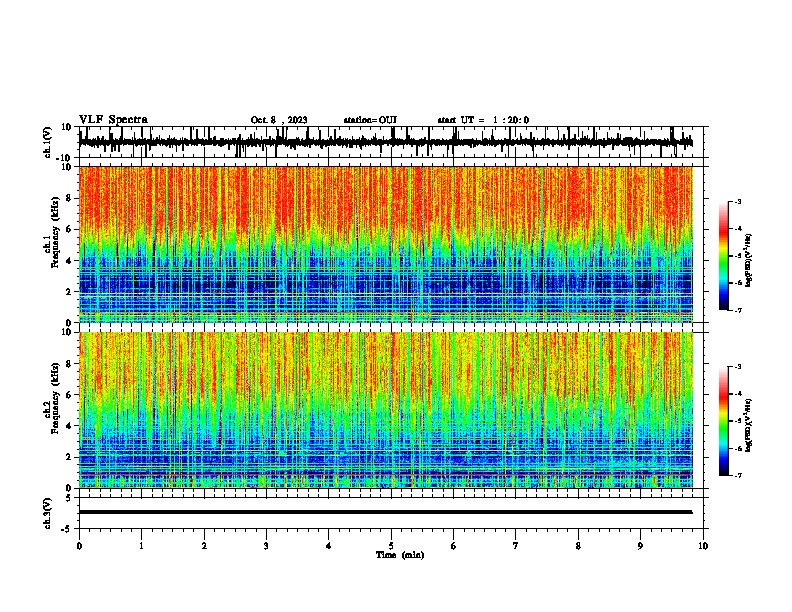Click the "6" kHz tick label of ch.2 spectrogram

point(69,395)
